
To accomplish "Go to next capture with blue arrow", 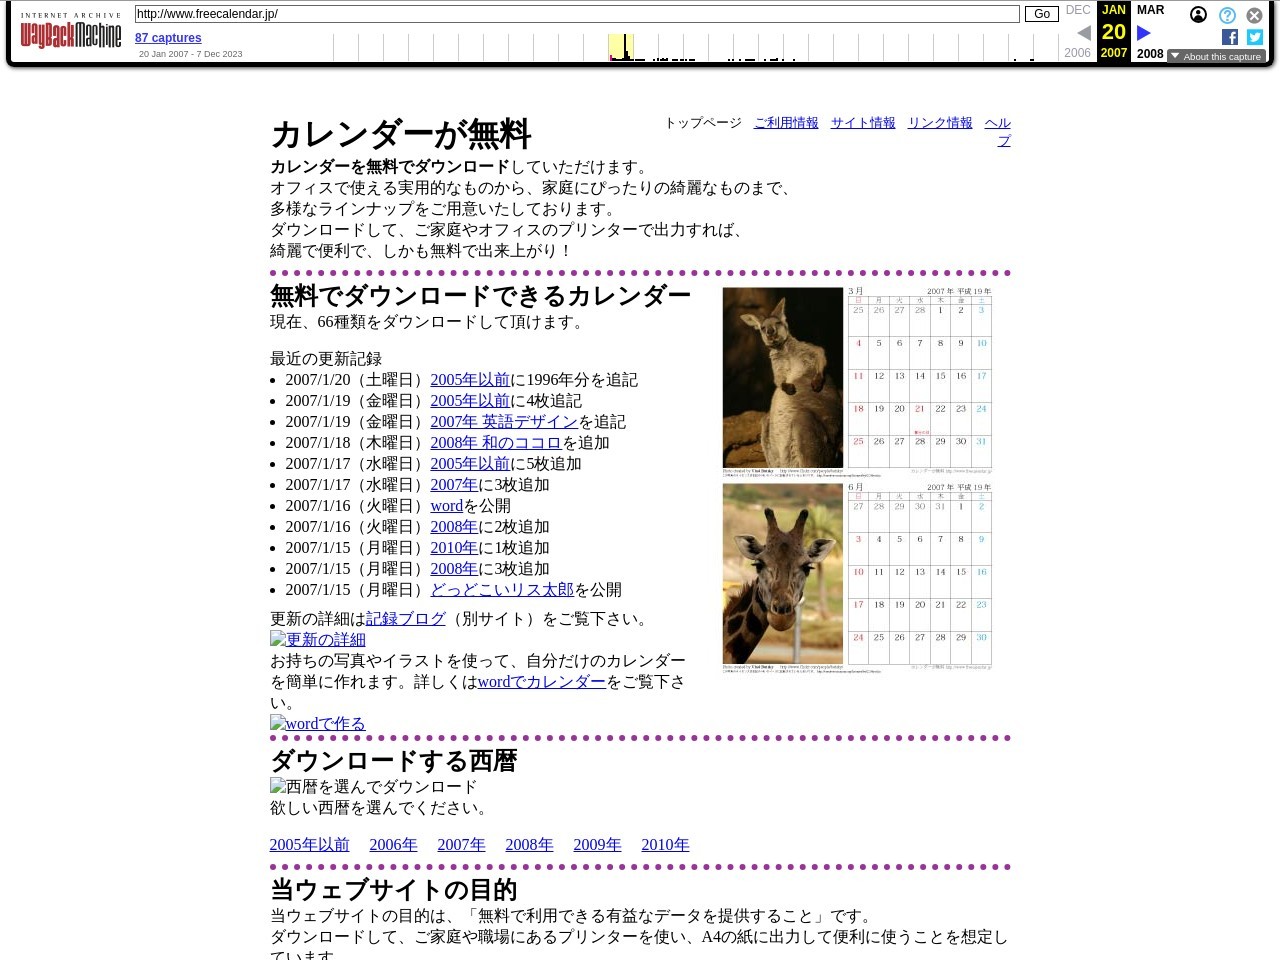I will [x=1144, y=32].
